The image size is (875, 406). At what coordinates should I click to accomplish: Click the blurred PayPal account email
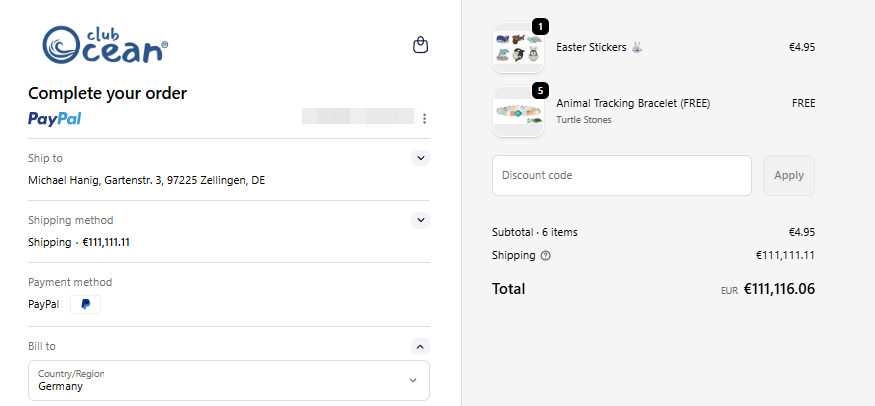(x=357, y=117)
